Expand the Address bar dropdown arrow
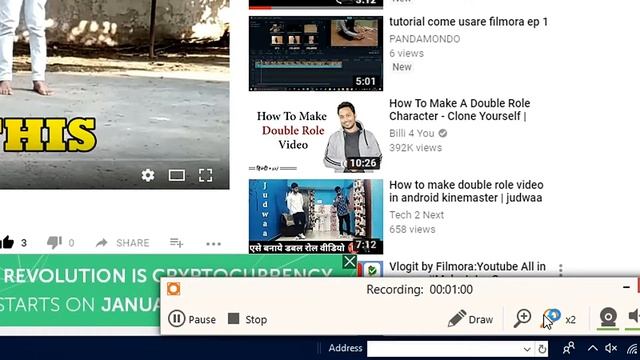Viewport: 640px width, 360px height. tap(527, 349)
